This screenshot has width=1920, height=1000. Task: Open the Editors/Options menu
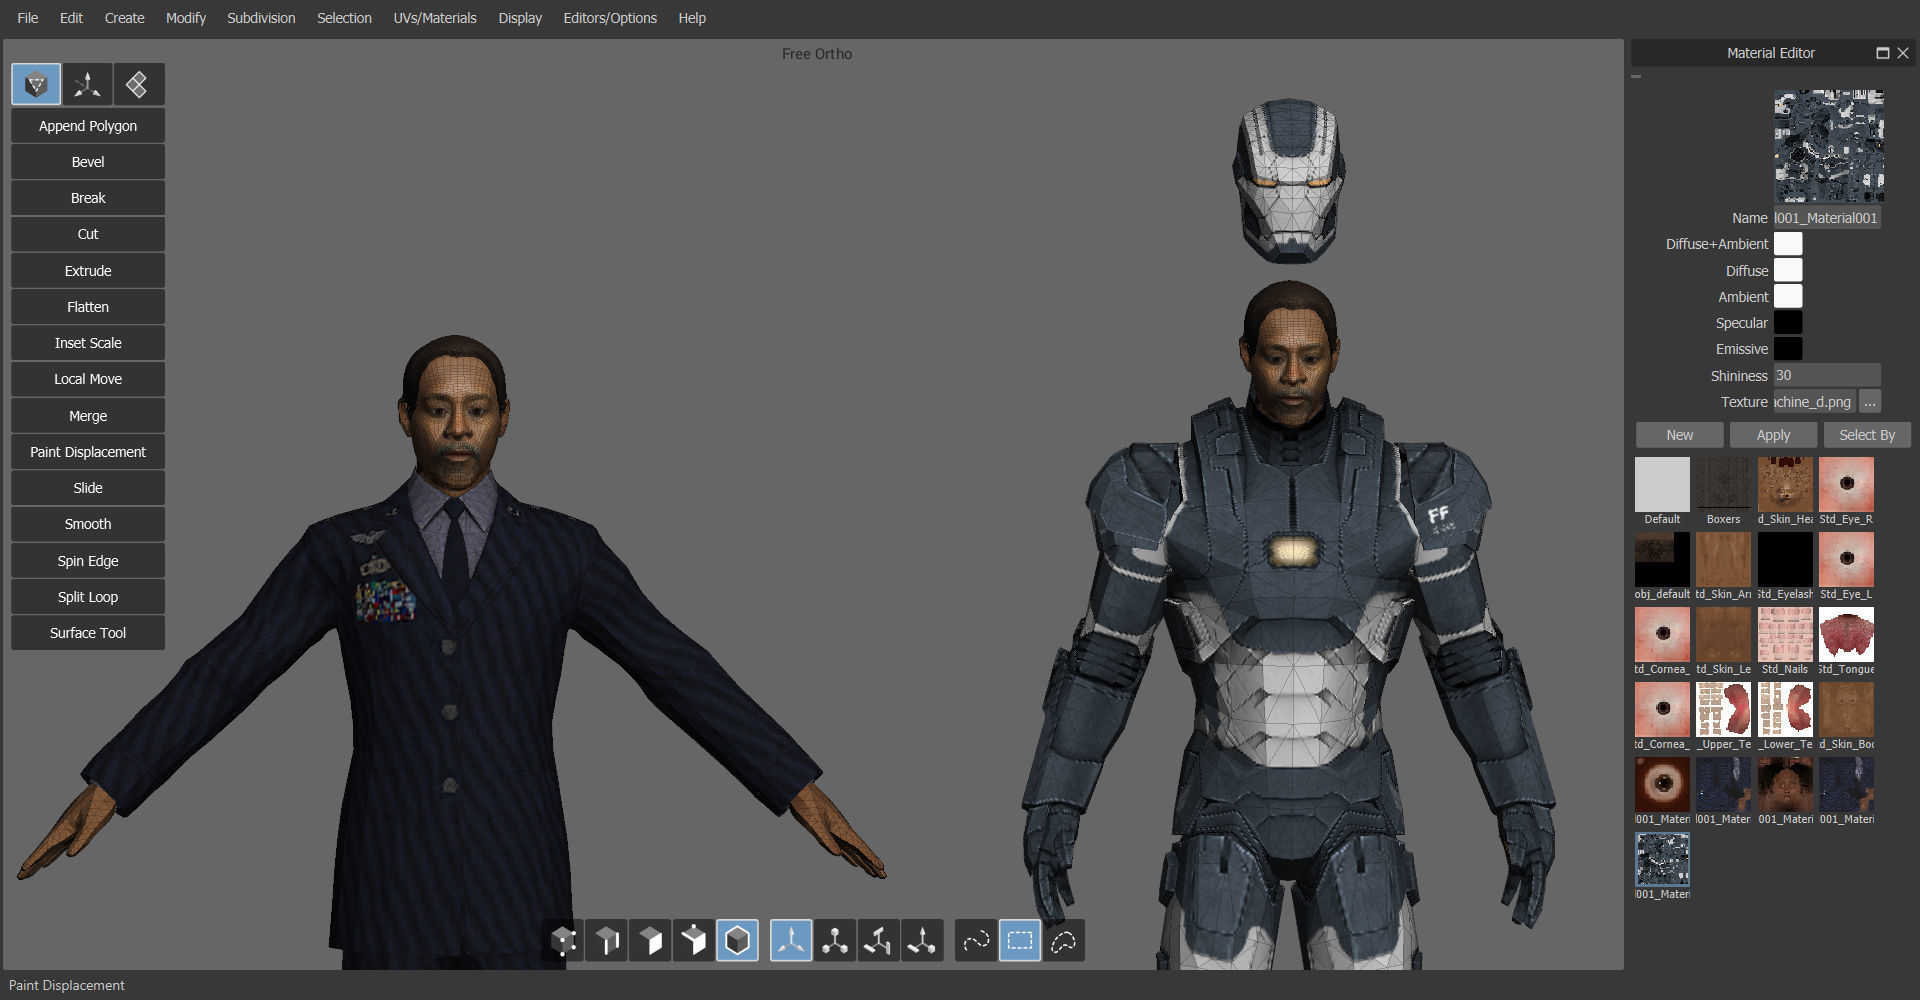click(610, 18)
